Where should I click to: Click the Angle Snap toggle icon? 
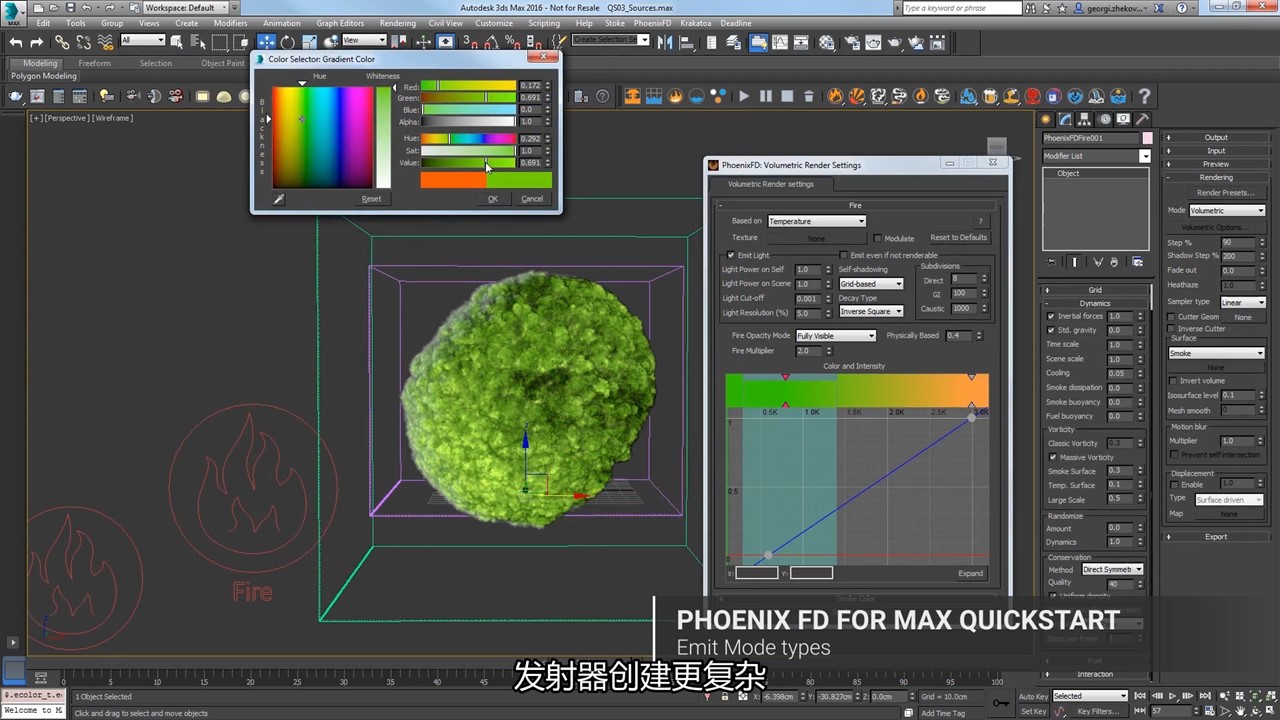tap(490, 42)
